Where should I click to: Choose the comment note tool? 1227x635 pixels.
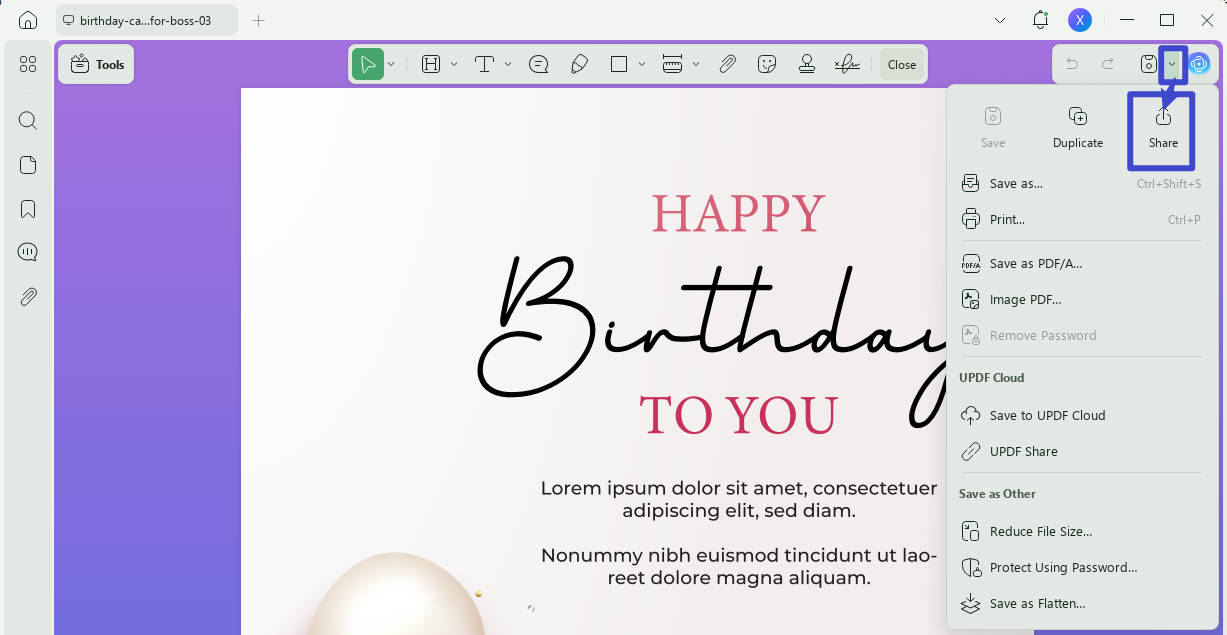click(x=538, y=64)
